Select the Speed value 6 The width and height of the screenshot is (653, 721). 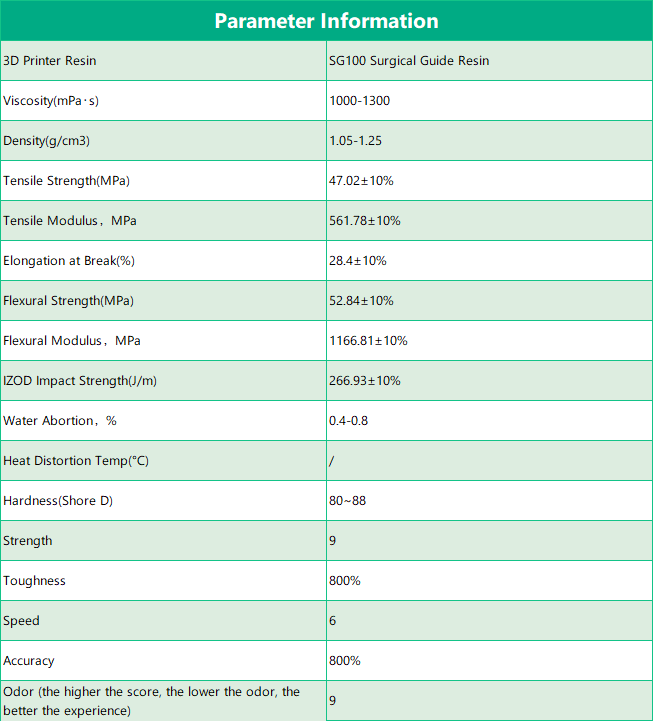(333, 621)
